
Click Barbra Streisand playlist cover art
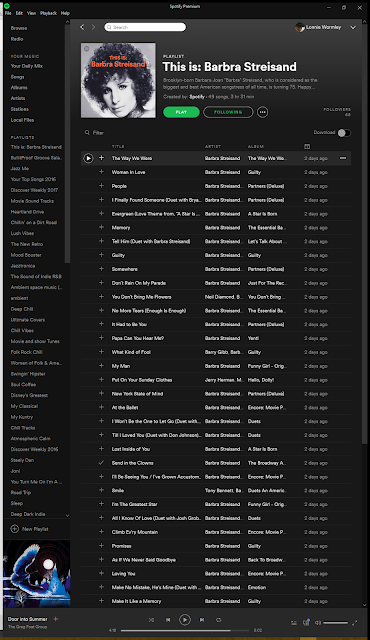118,80
